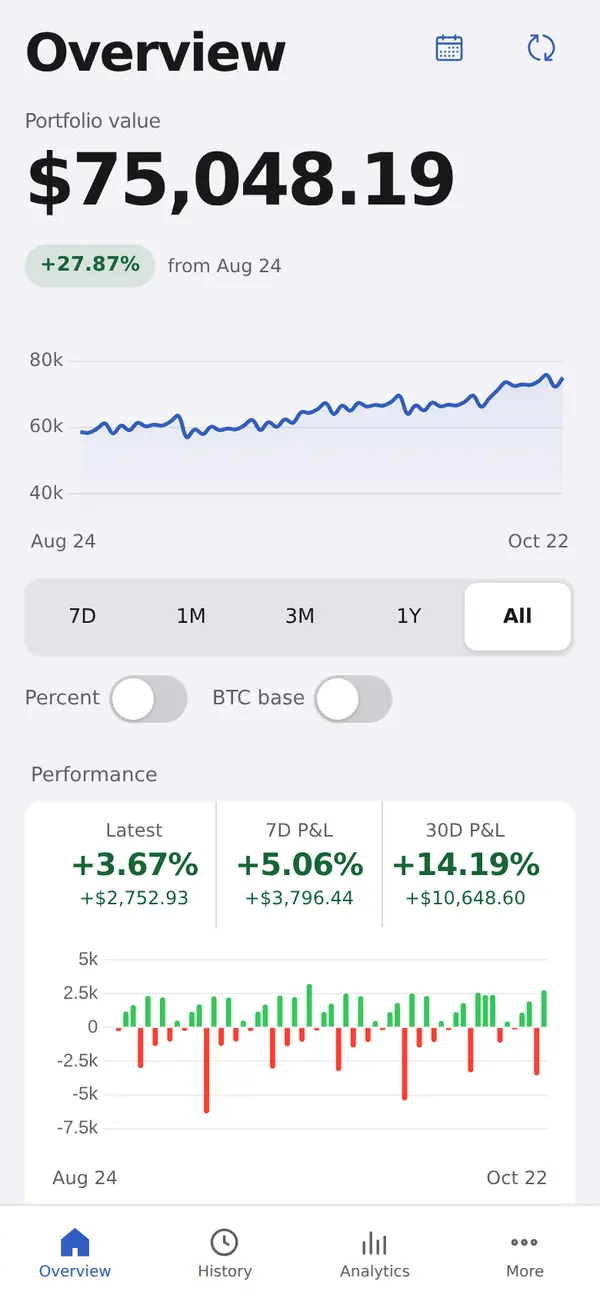Tap the $75,048.19 portfolio value
This screenshot has height=1298, width=600.
click(240, 181)
